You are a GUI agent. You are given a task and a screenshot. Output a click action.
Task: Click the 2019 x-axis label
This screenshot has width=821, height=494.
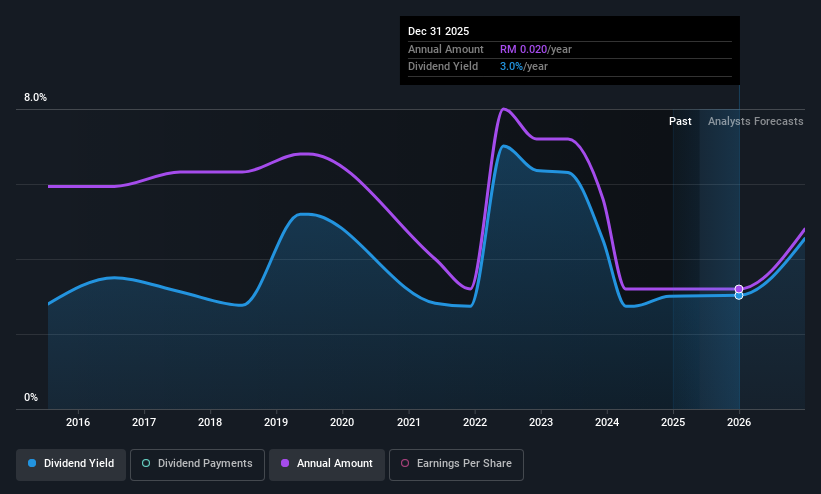click(276, 422)
